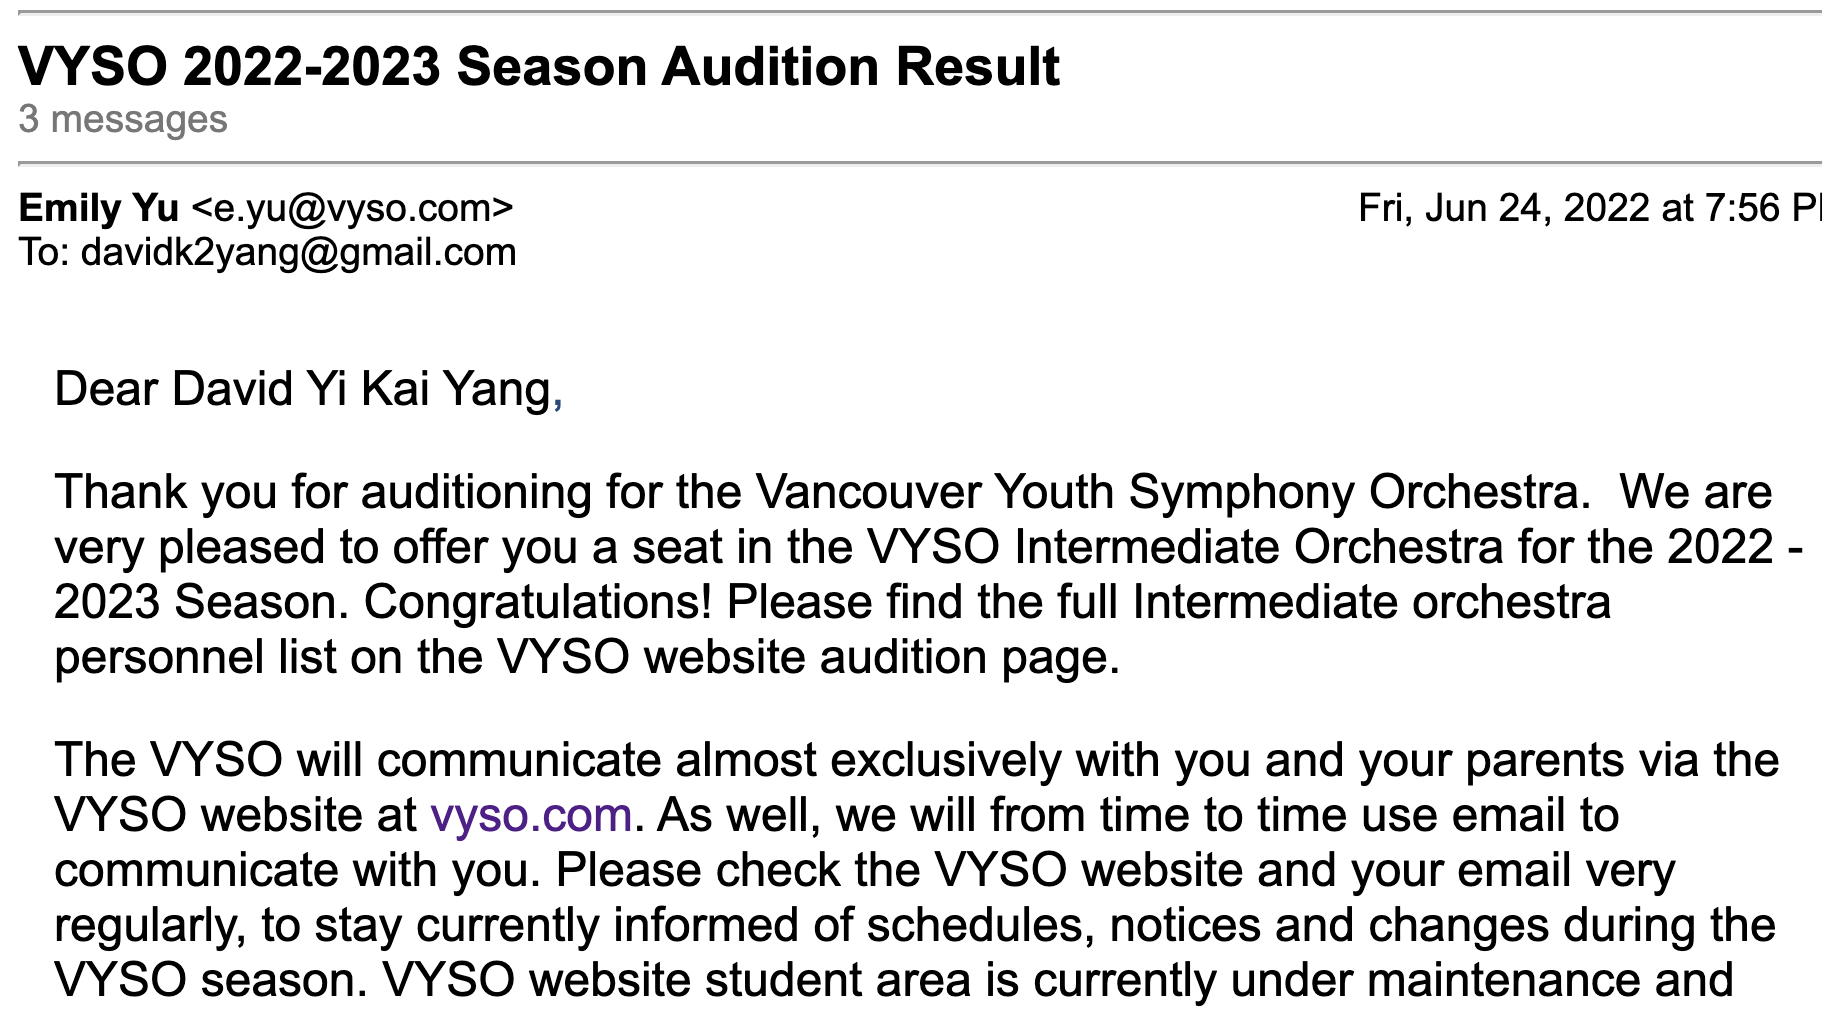The width and height of the screenshot is (1822, 1014).
Task: Open the vyso.com link
Action: tap(531, 816)
